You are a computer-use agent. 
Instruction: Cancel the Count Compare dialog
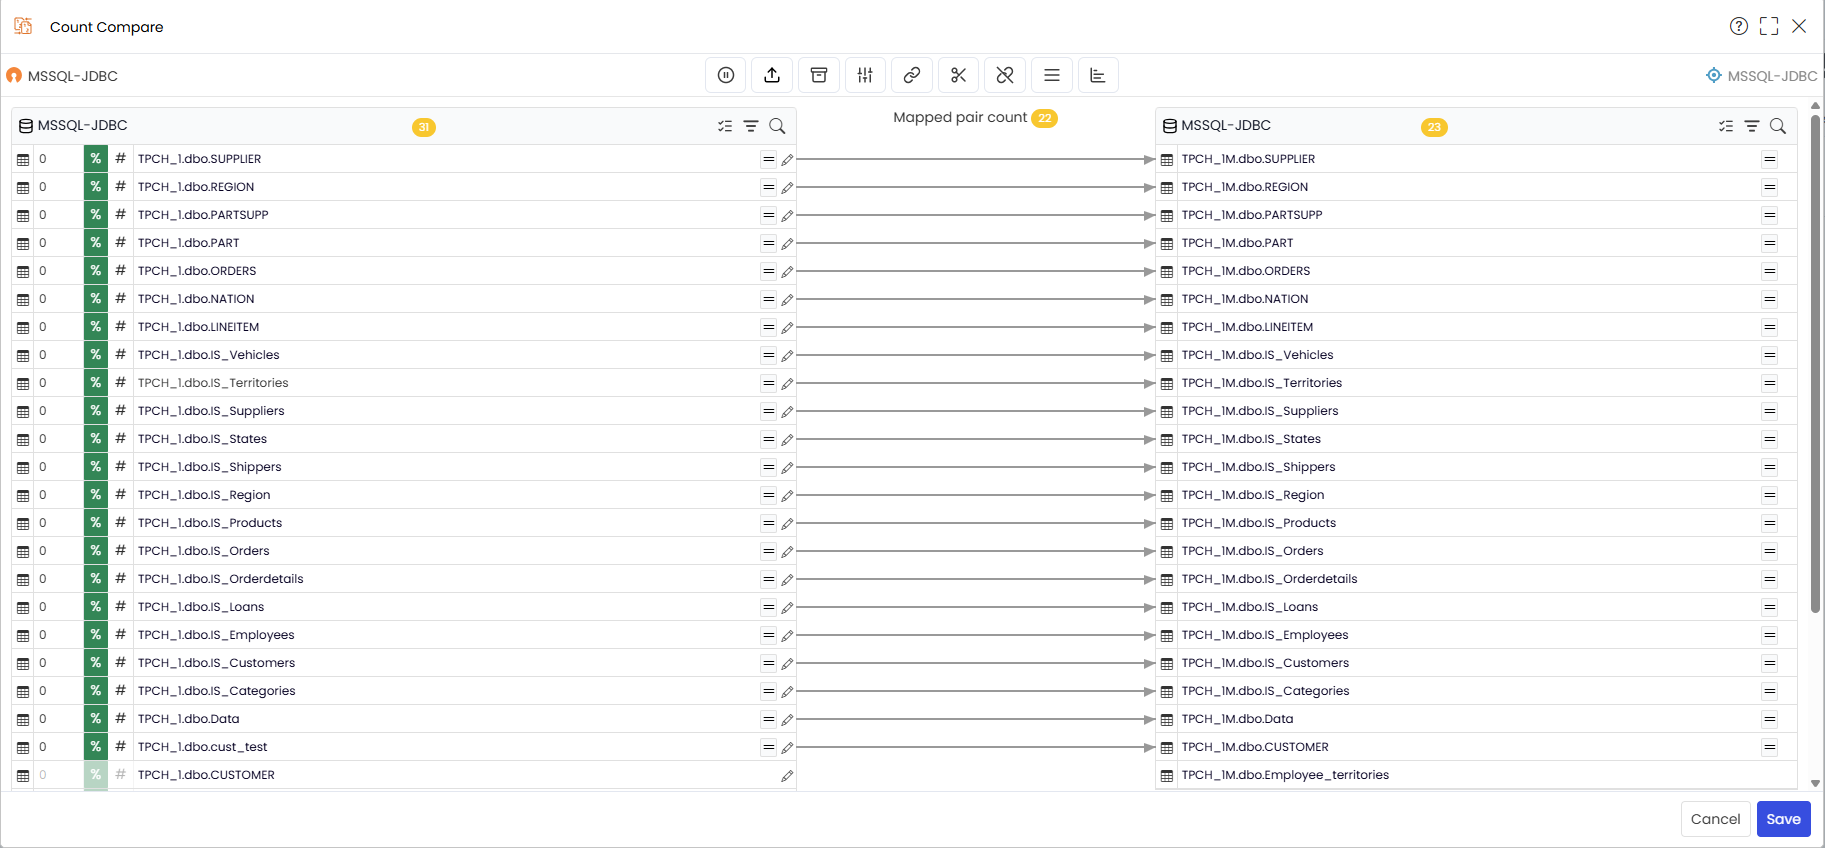point(1715,819)
